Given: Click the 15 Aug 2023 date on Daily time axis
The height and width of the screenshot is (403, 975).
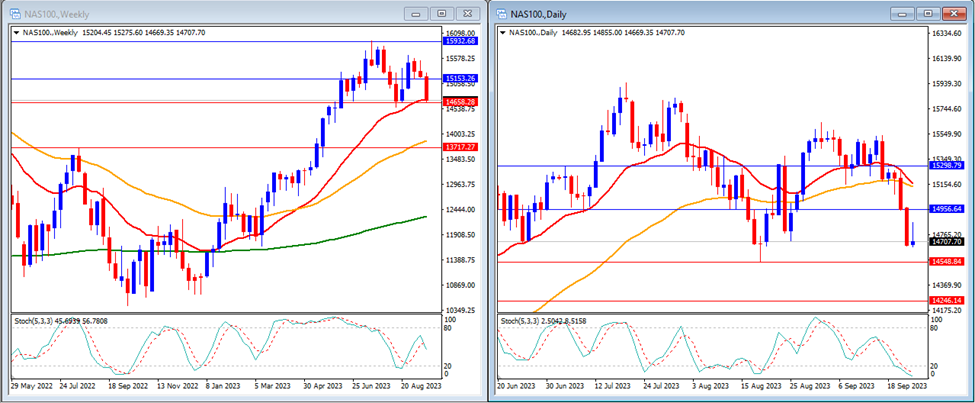Looking at the screenshot, I should (x=761, y=386).
